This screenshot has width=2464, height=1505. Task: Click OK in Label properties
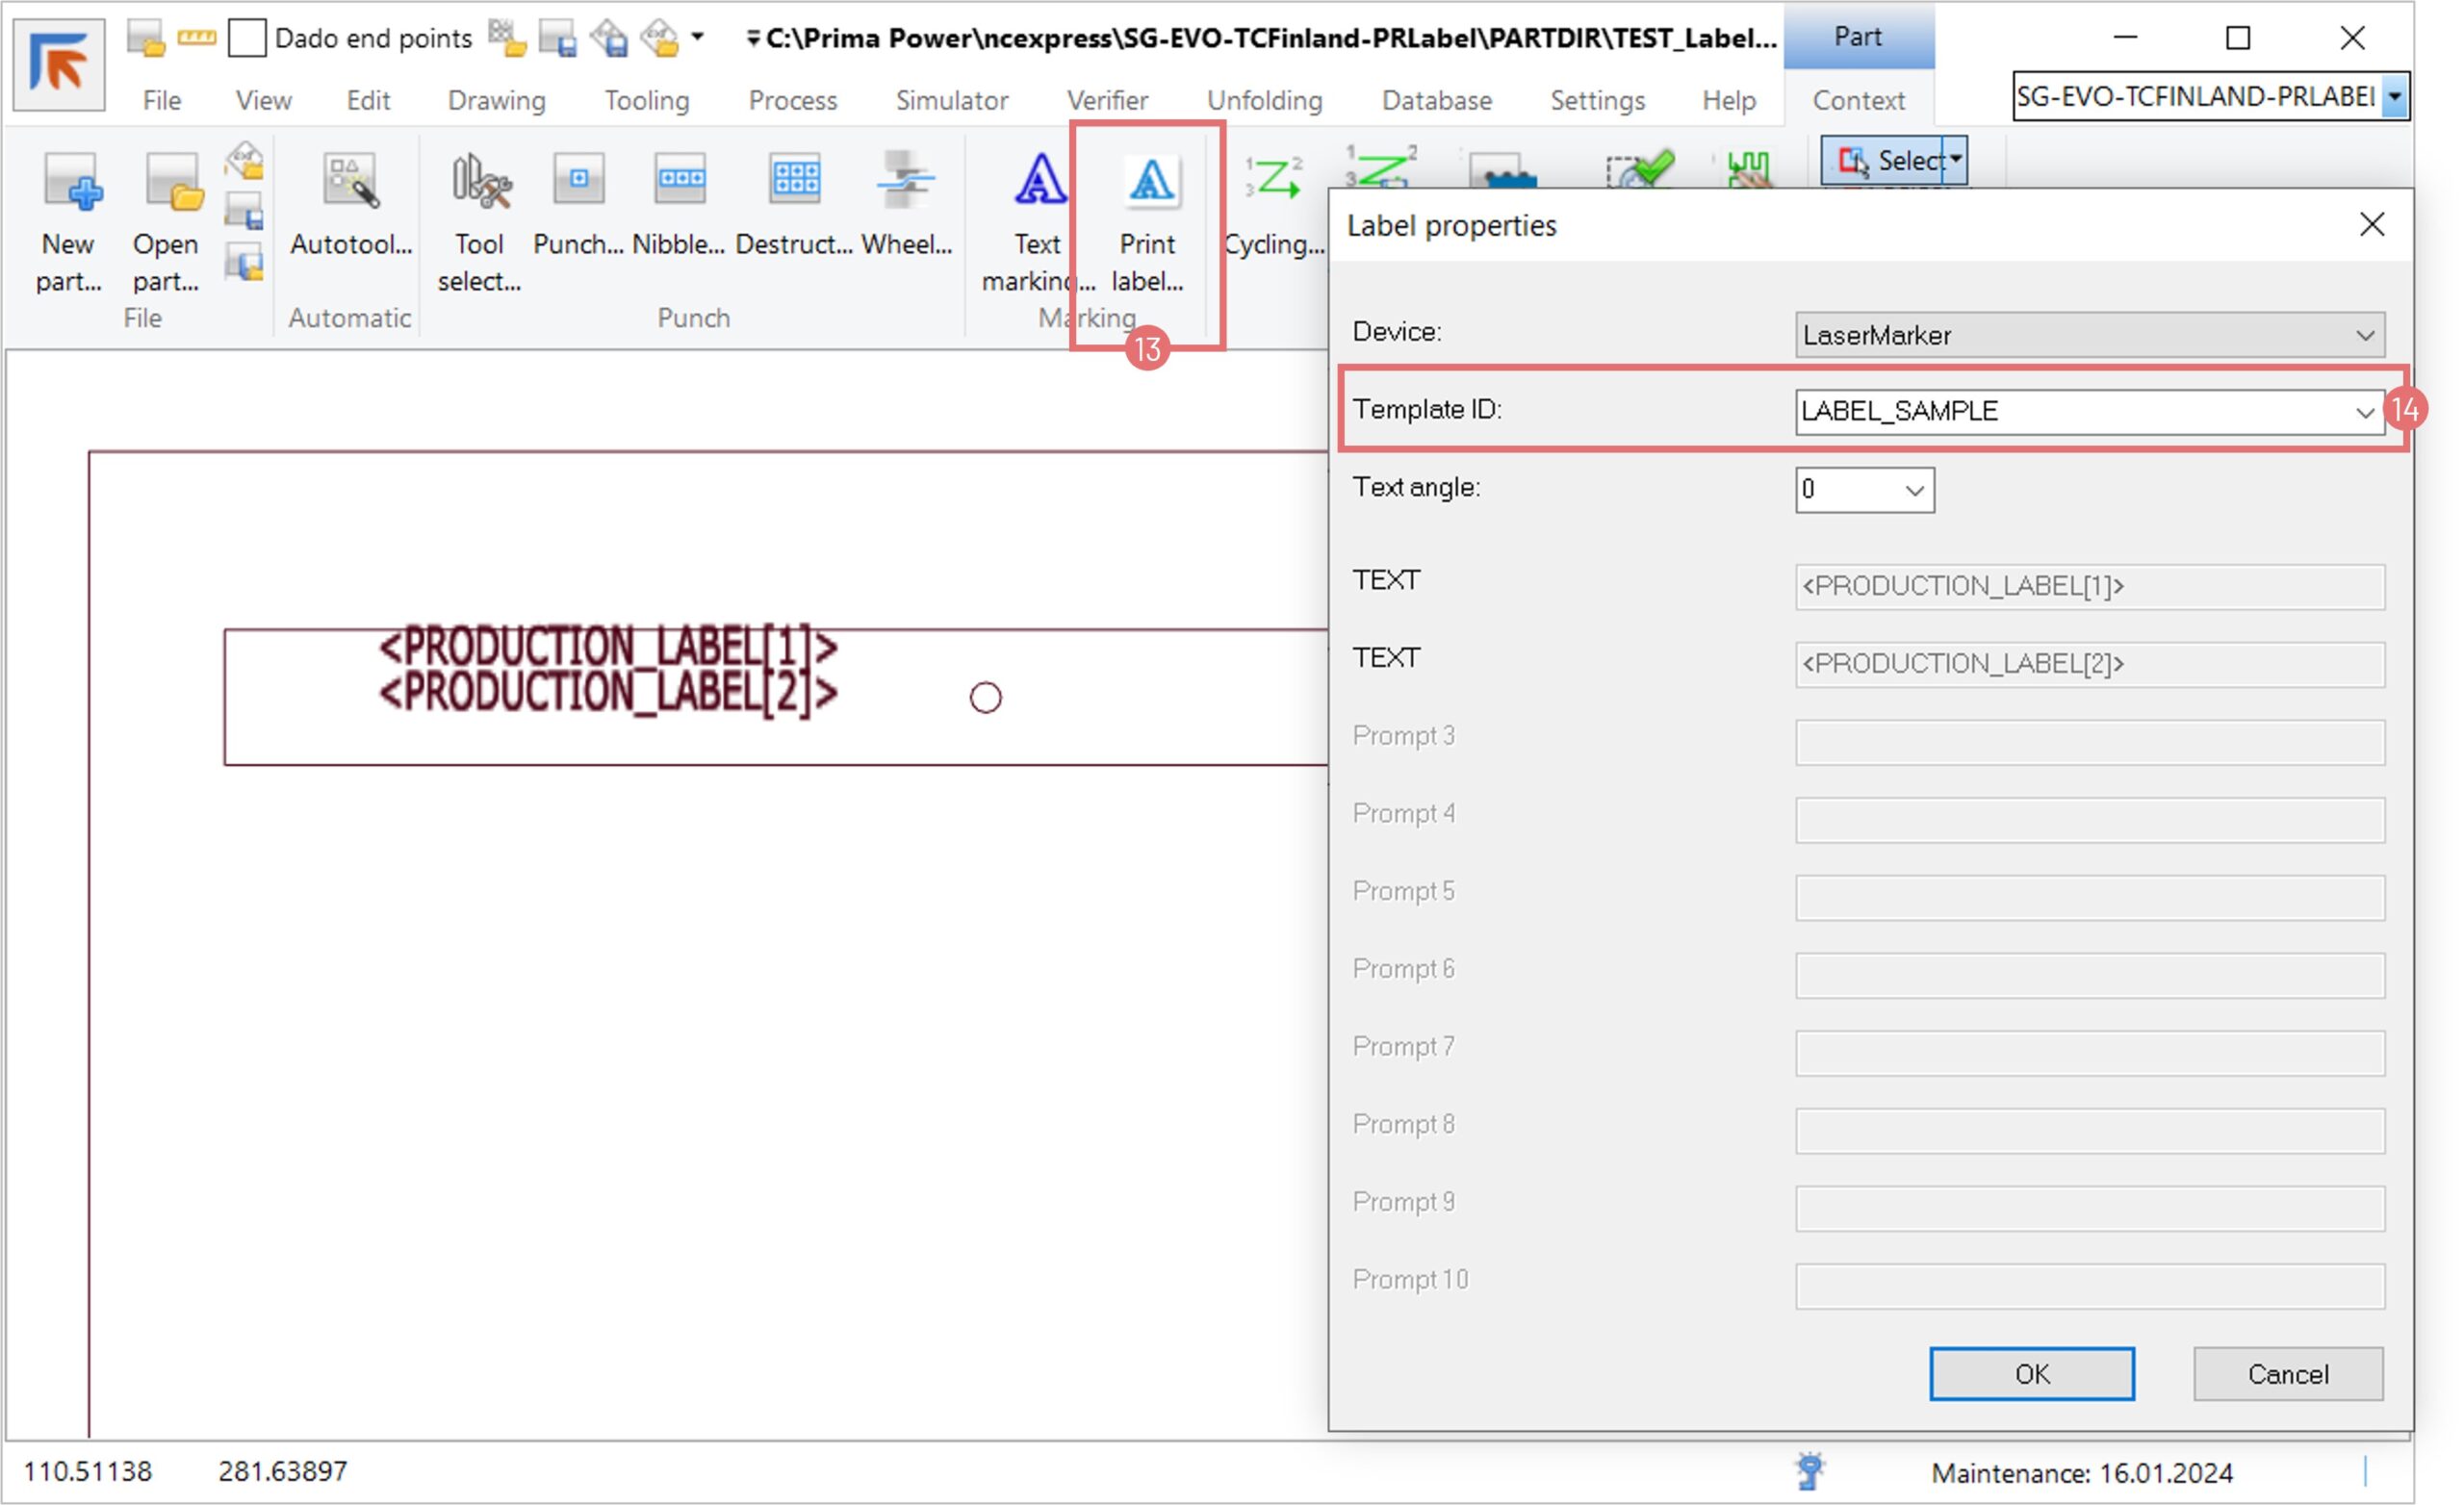coord(2031,1374)
